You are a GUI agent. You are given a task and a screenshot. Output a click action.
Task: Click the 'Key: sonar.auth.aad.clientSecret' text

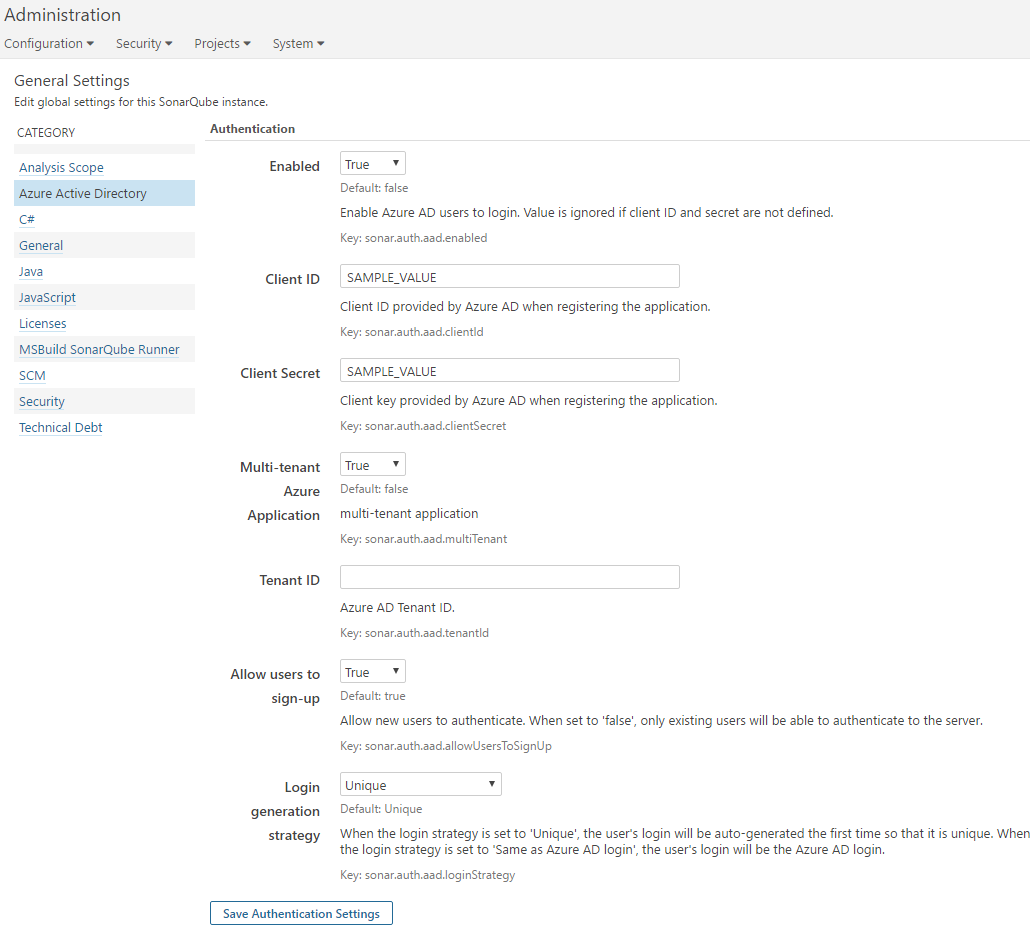(x=423, y=426)
